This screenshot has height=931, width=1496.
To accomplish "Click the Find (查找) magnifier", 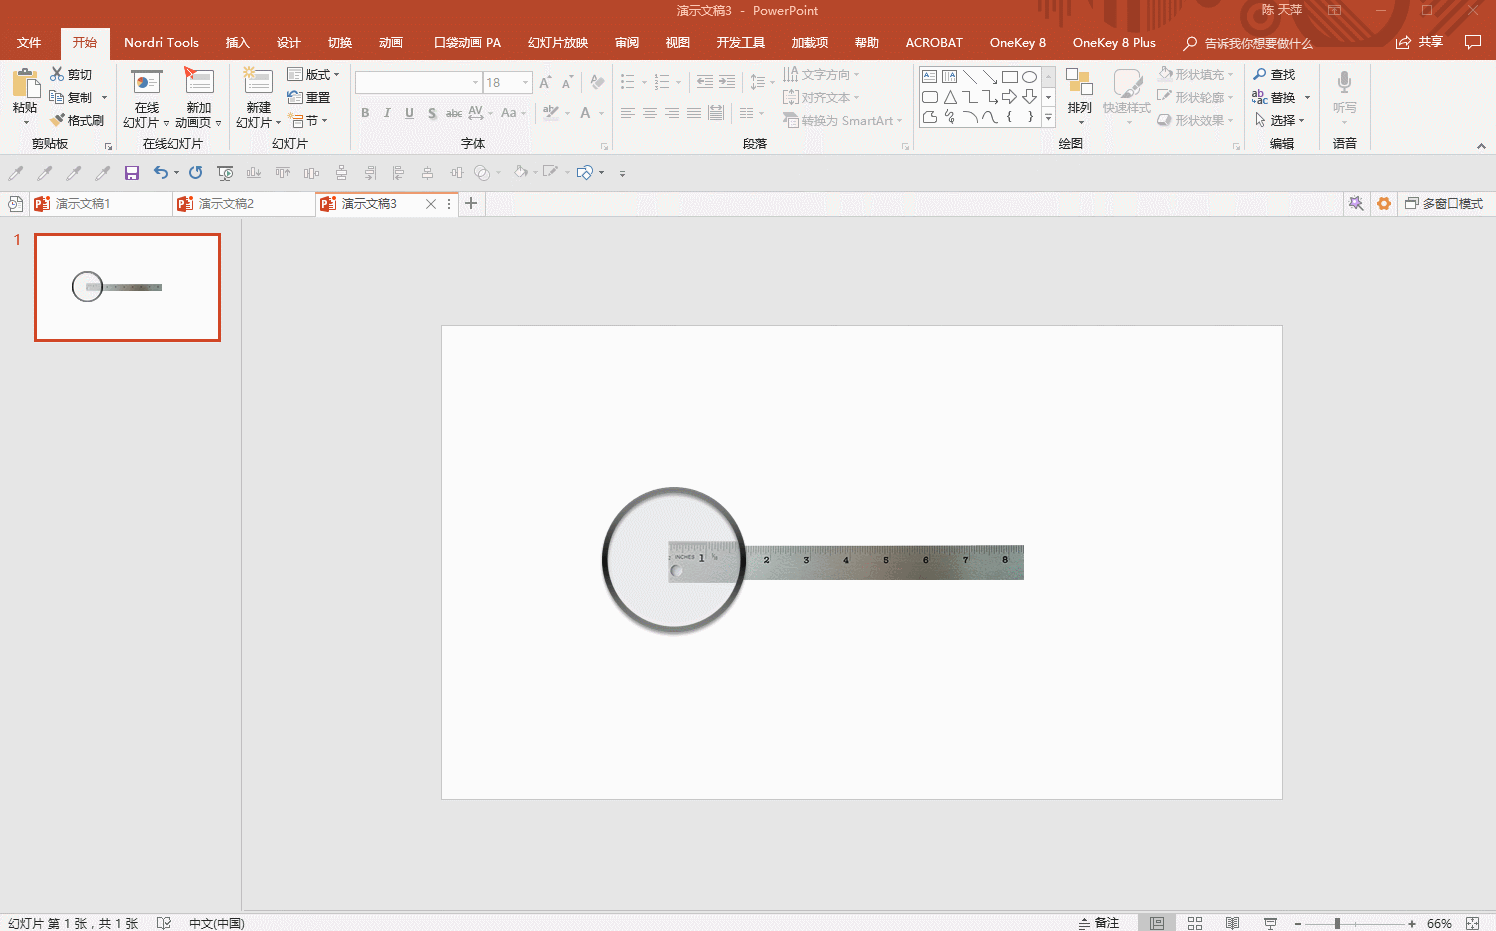I will 1273,75.
